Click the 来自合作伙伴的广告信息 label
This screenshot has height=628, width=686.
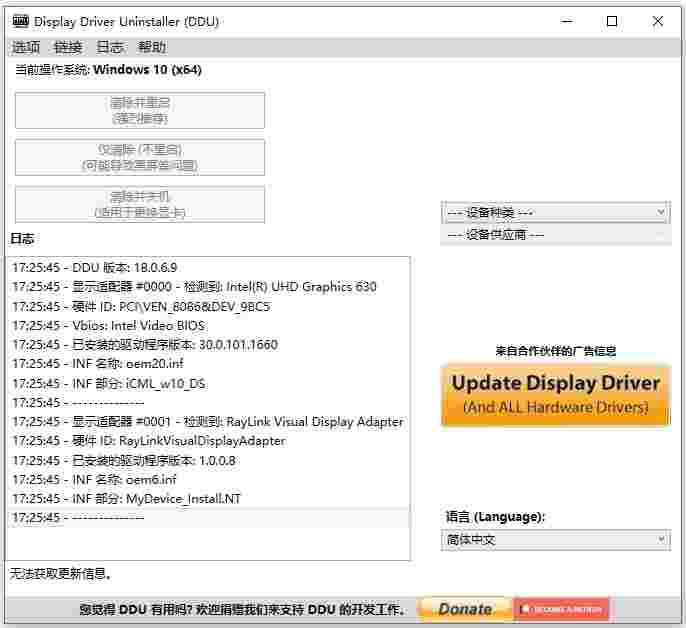tap(556, 351)
